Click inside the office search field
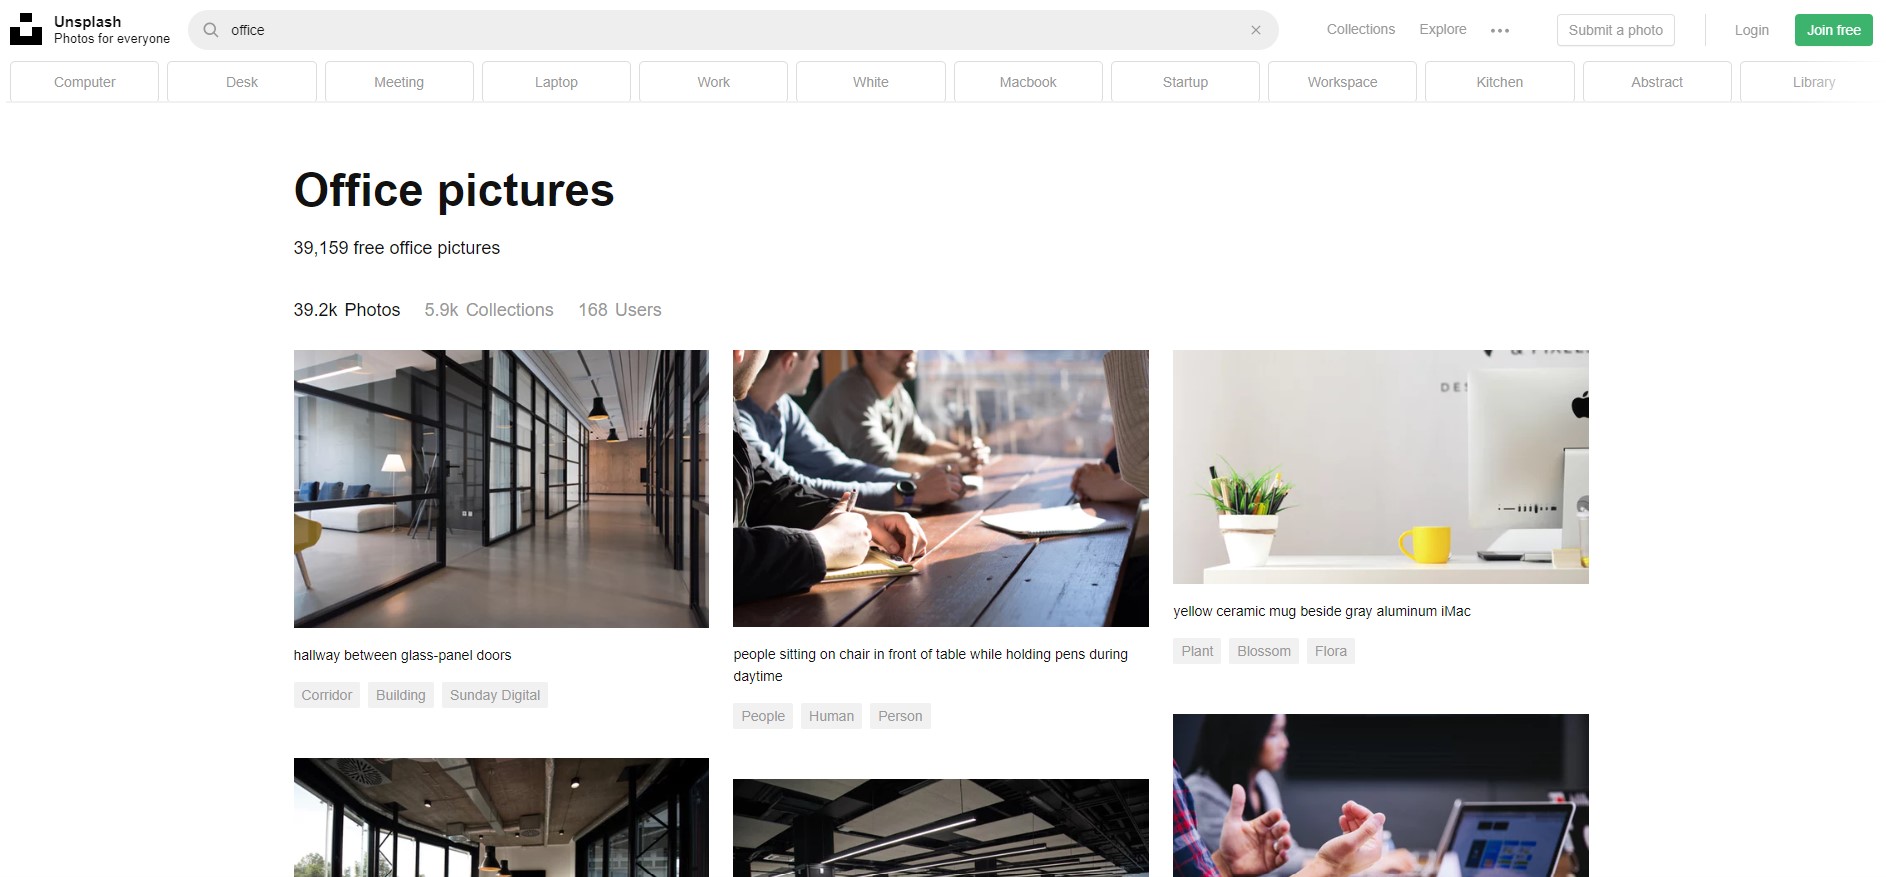Screen dimensions: 1886x877 [x=733, y=30]
